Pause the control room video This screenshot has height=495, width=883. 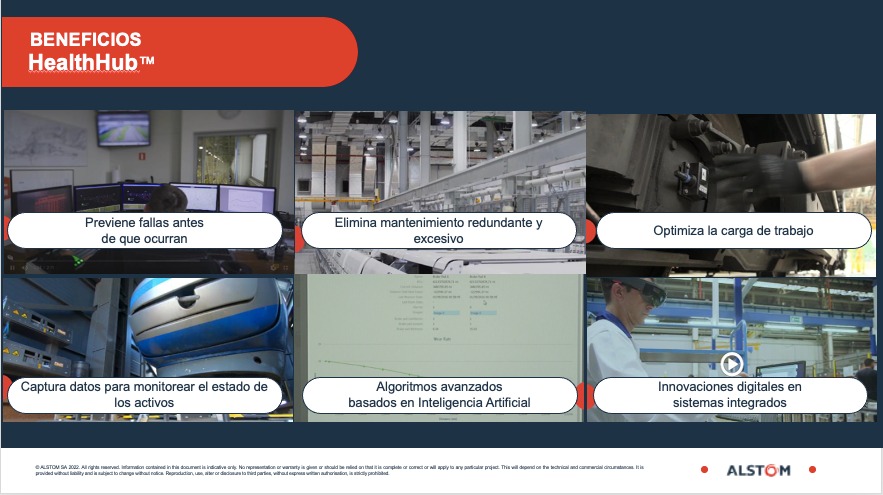(x=13, y=268)
